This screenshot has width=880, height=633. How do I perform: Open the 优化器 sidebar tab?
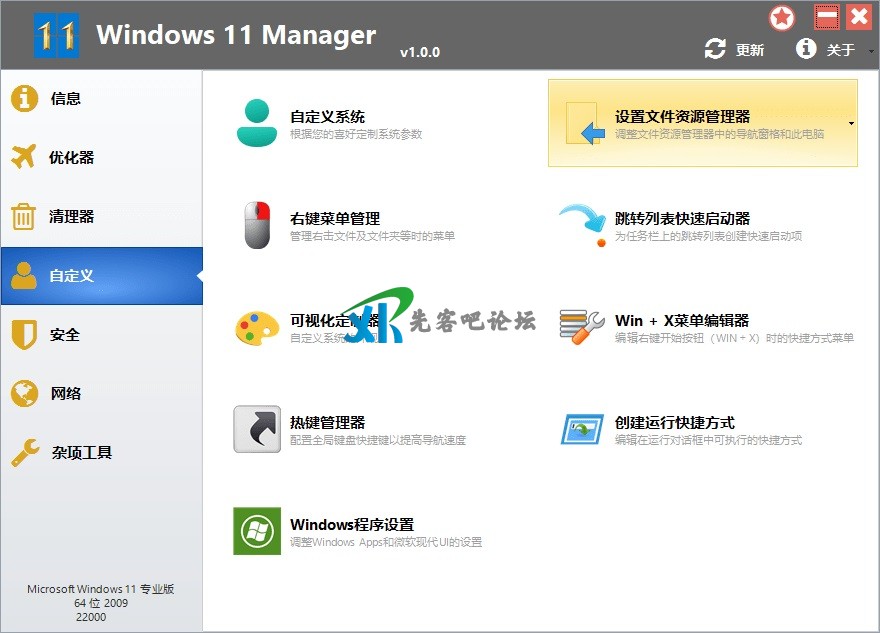70,158
